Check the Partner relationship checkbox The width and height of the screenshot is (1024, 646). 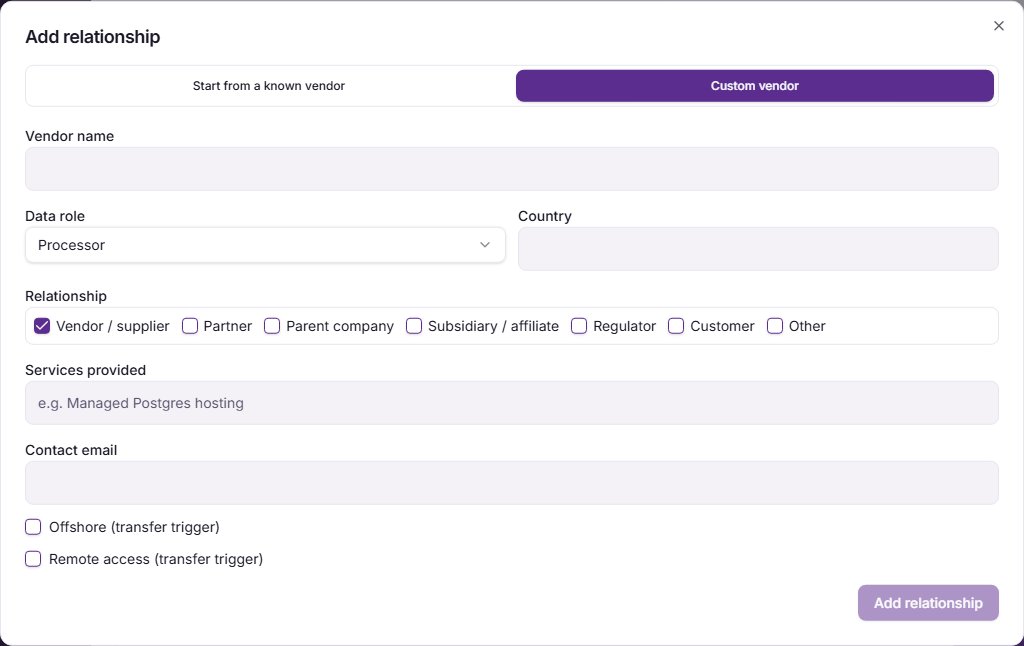[x=189, y=326]
